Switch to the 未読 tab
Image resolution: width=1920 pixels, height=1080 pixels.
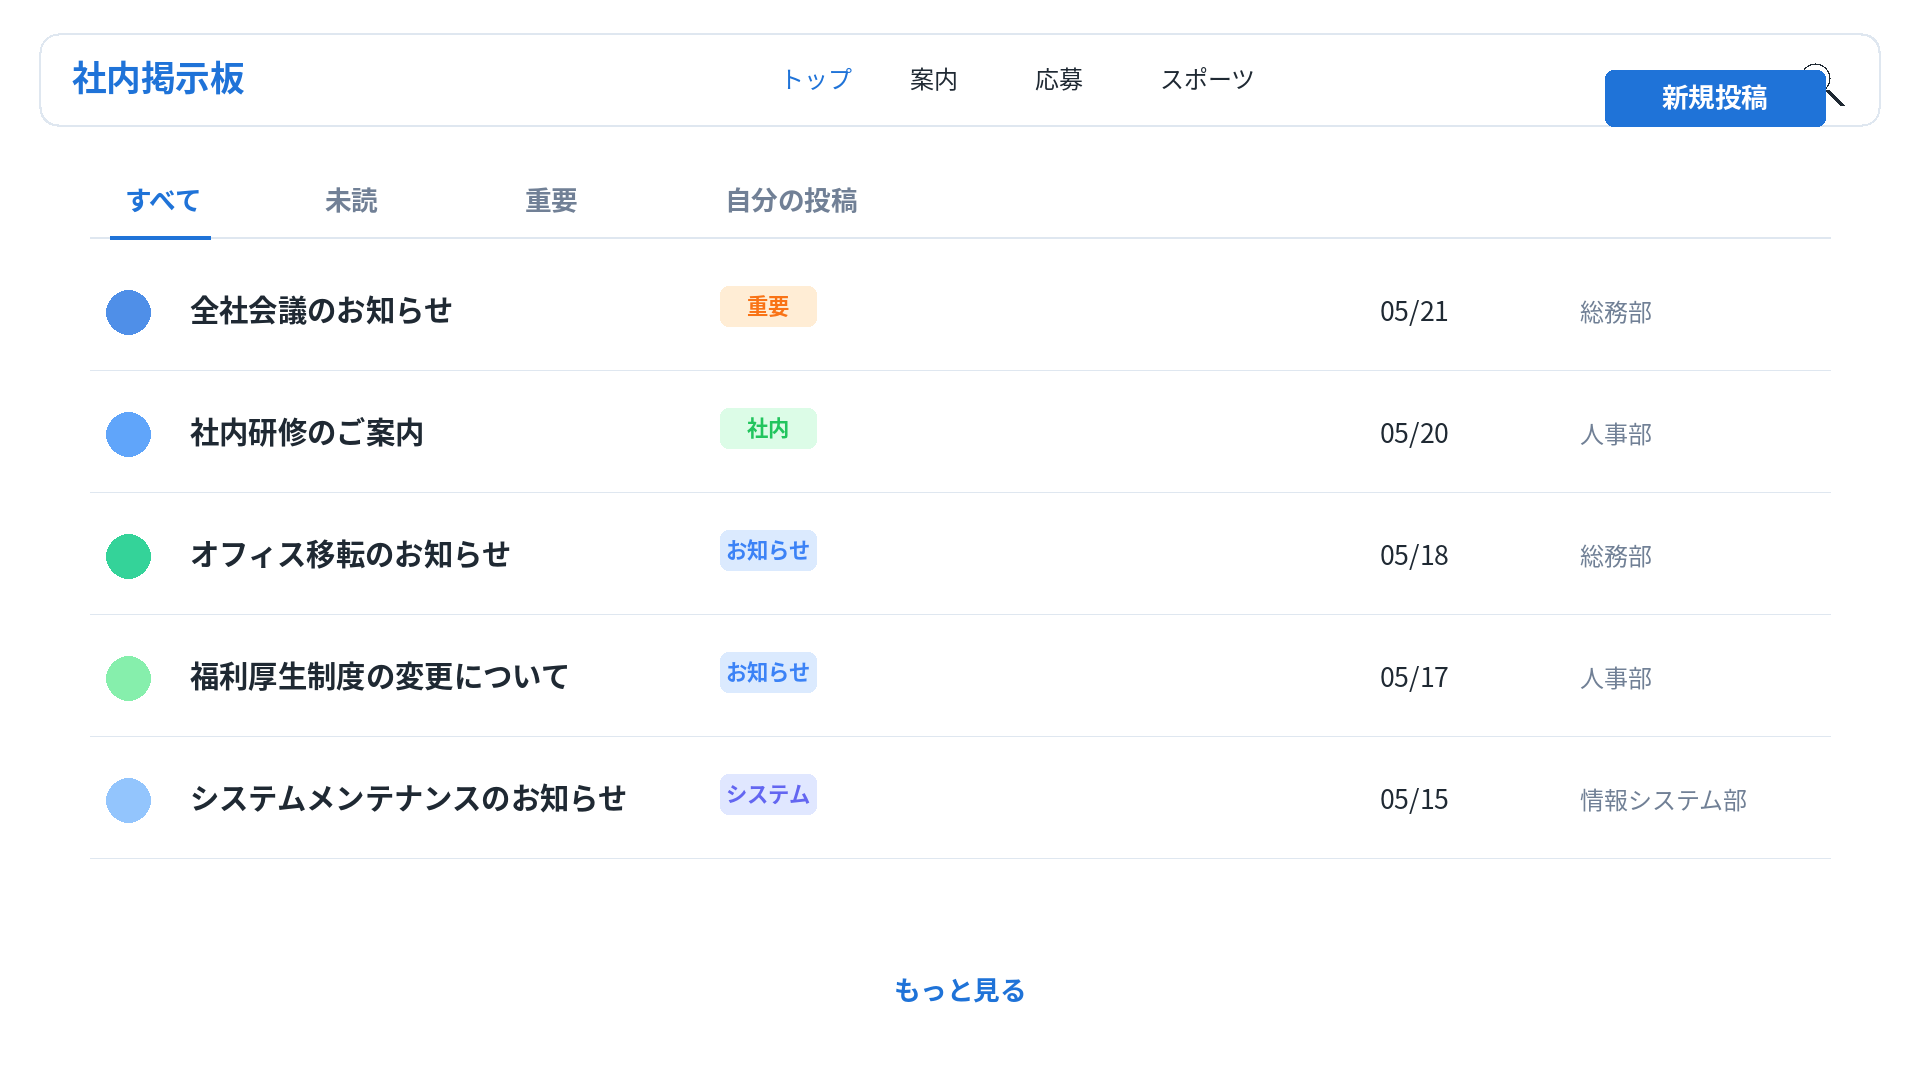click(x=351, y=201)
